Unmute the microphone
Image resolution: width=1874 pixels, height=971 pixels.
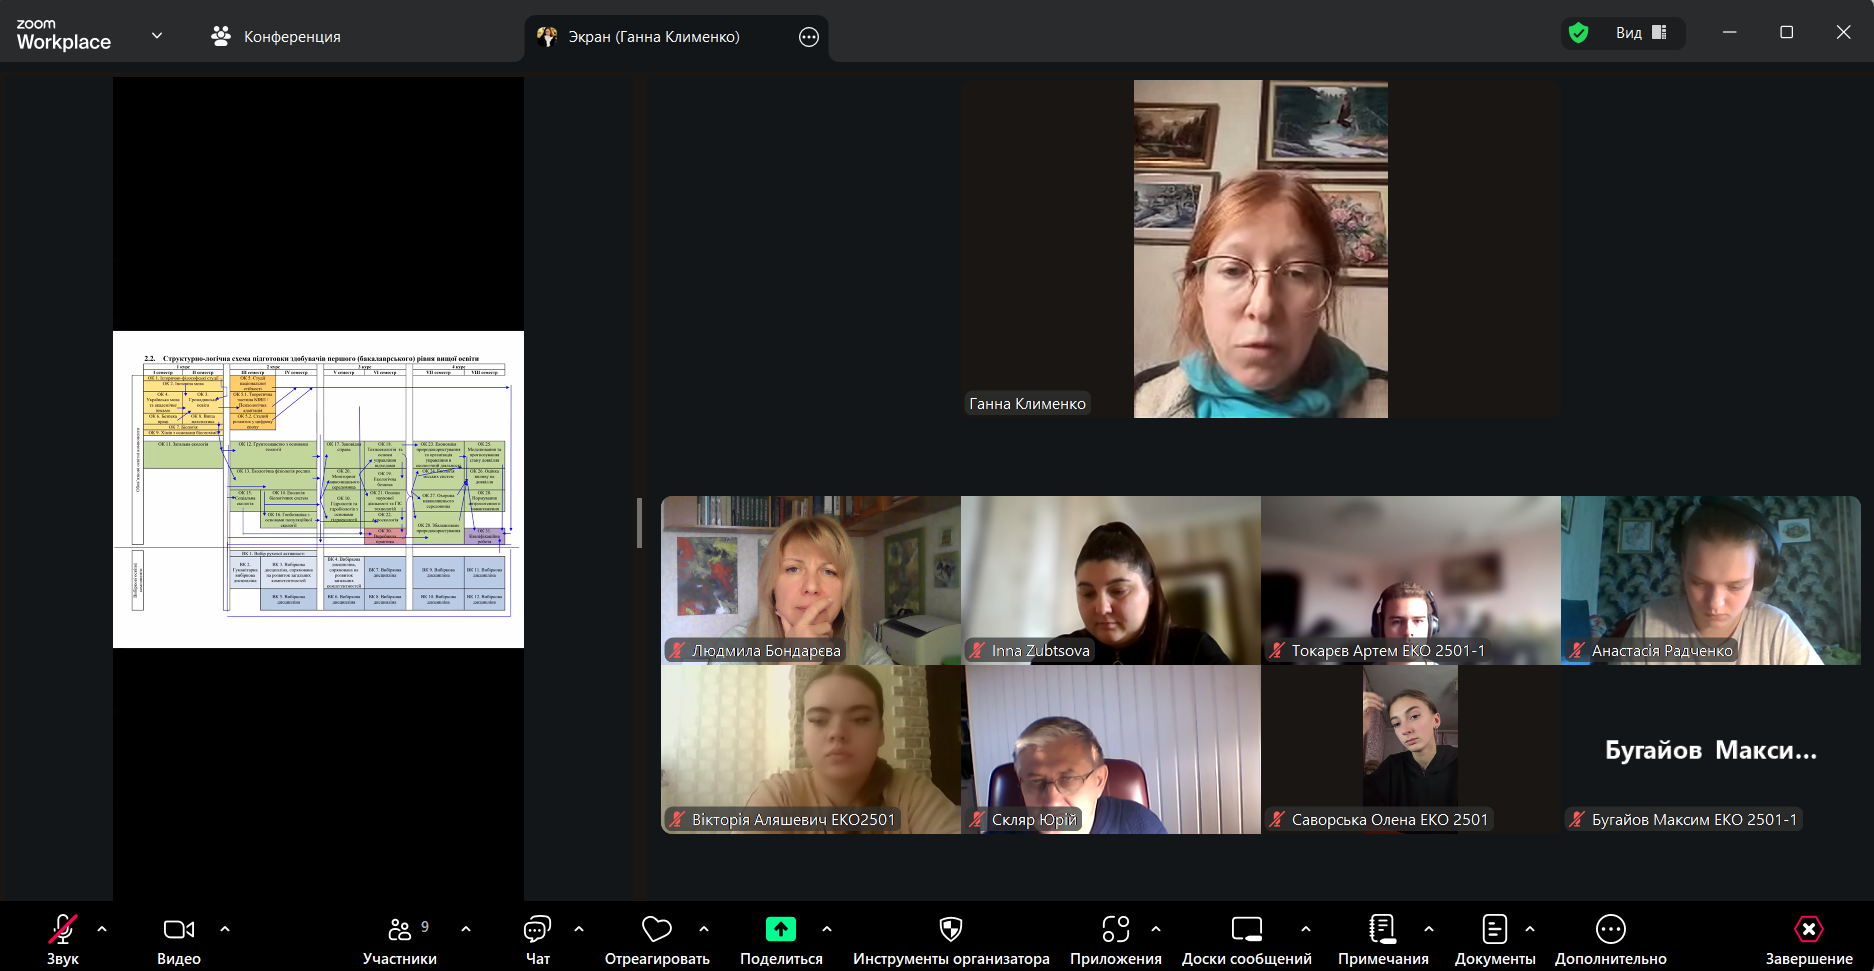(62, 930)
